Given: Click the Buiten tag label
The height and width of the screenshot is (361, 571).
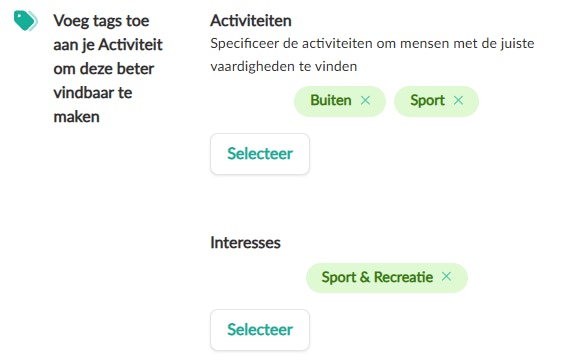Looking at the screenshot, I should tap(331, 100).
